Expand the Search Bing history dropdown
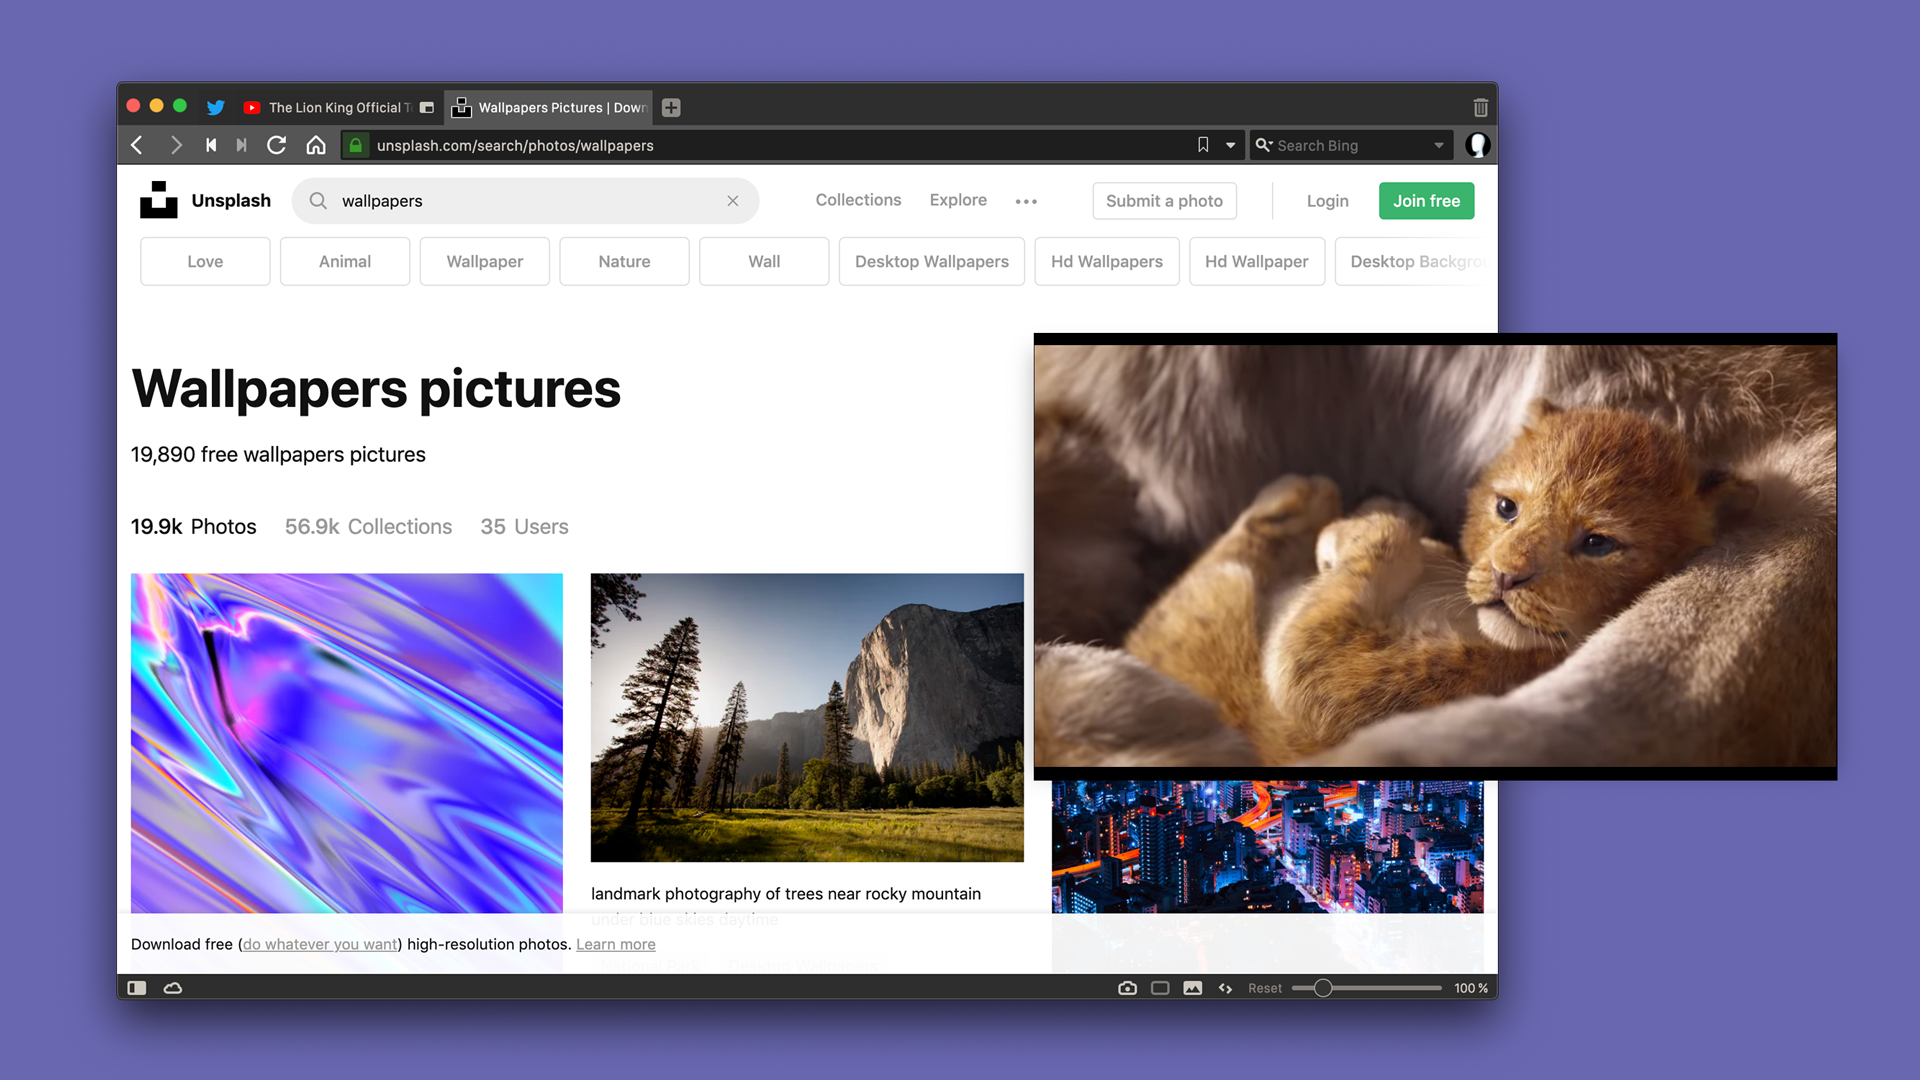Screen dimensions: 1920x1080 click(x=1439, y=145)
